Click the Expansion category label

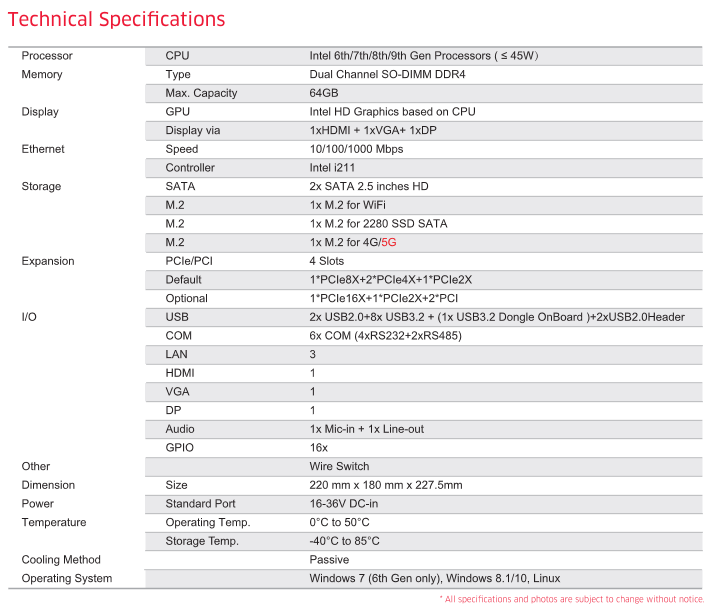(x=48, y=261)
